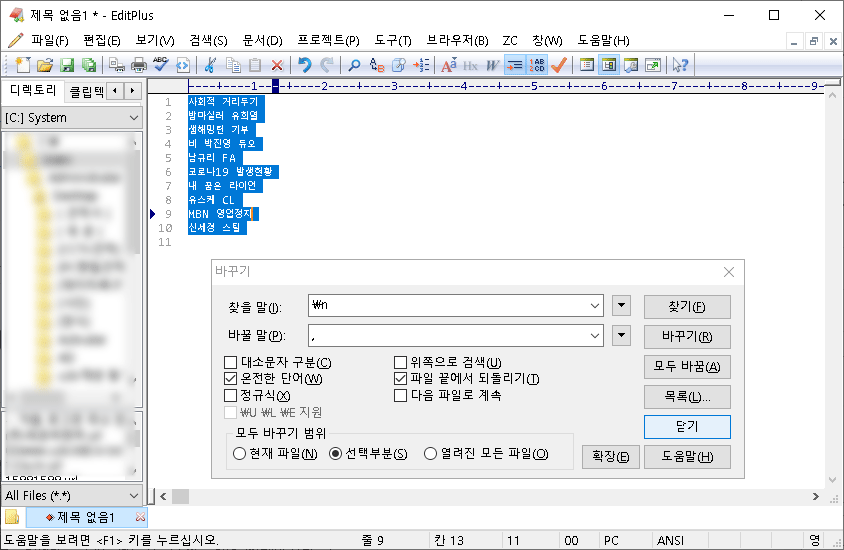This screenshot has width=844, height=550.
Task: Enable 대소문자 구분 checkbox
Action: click(x=230, y=363)
